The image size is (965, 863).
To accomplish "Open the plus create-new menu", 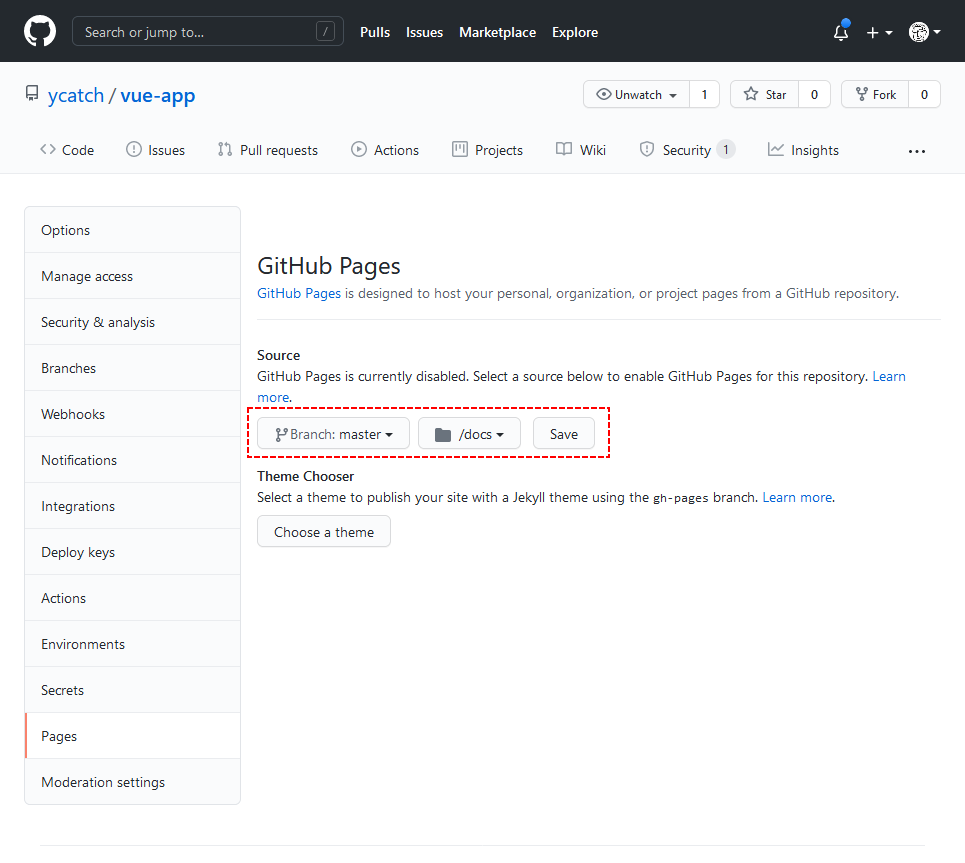I will 879,33.
